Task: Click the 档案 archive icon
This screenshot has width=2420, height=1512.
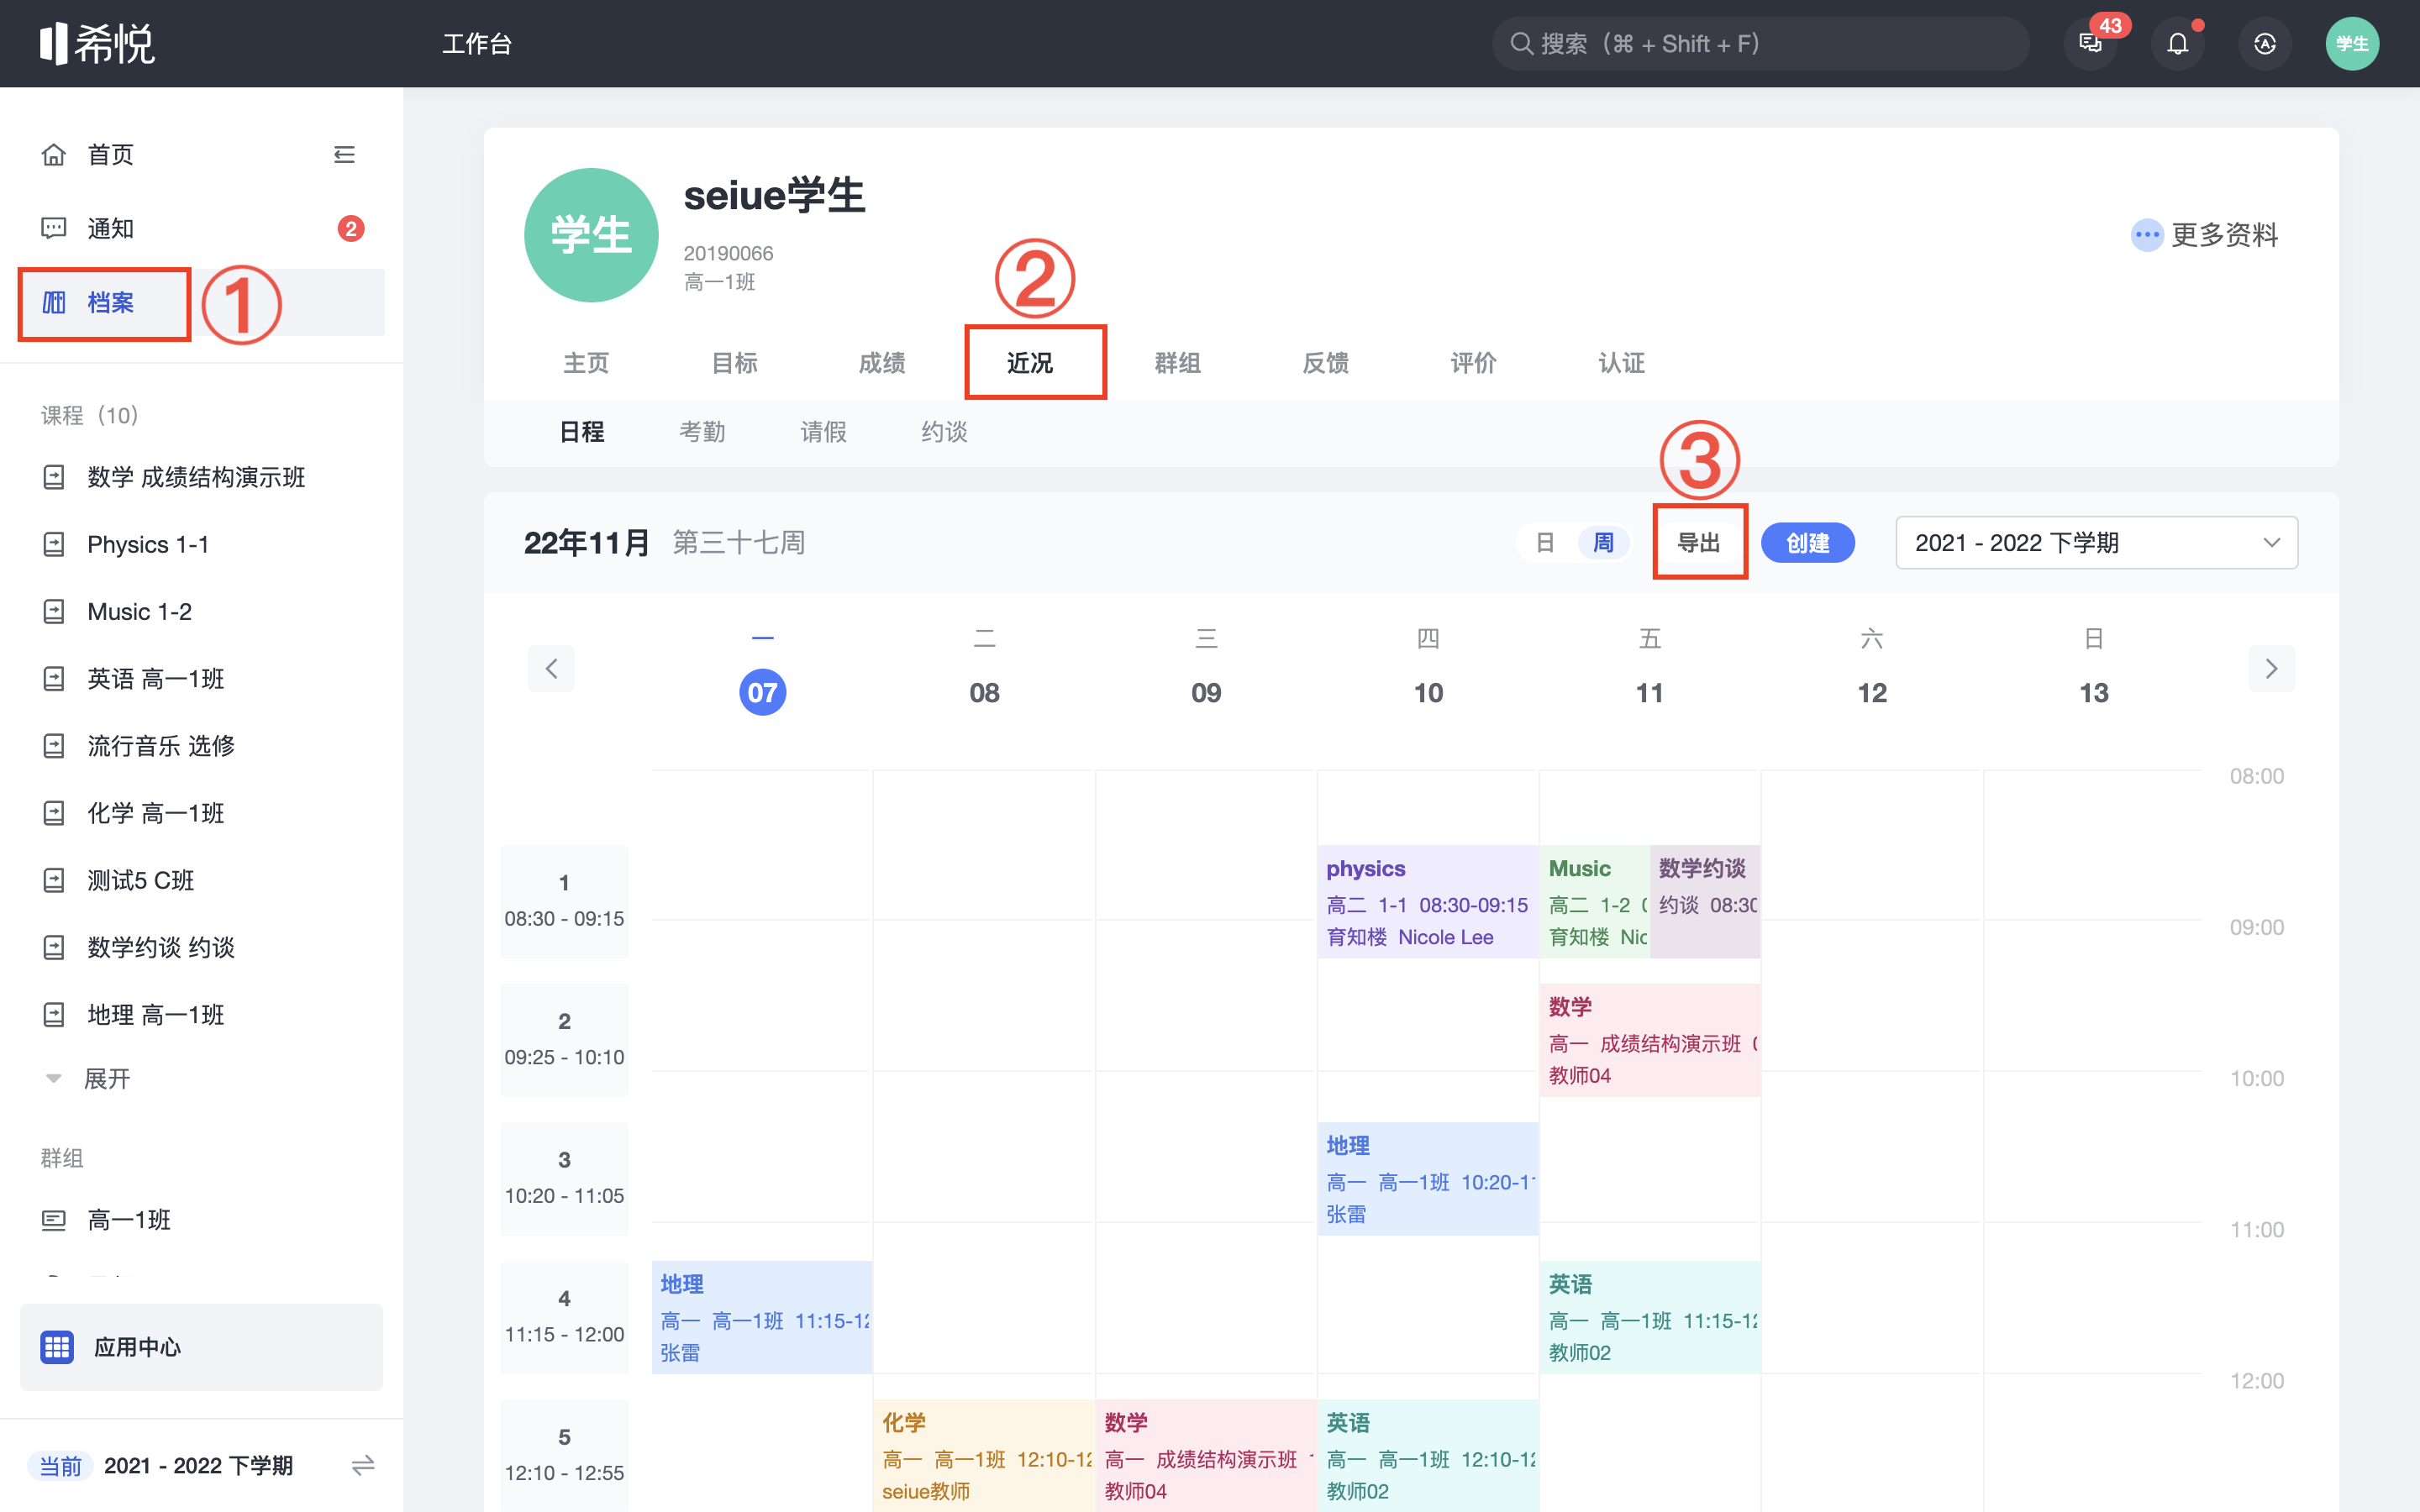Action: (x=54, y=302)
